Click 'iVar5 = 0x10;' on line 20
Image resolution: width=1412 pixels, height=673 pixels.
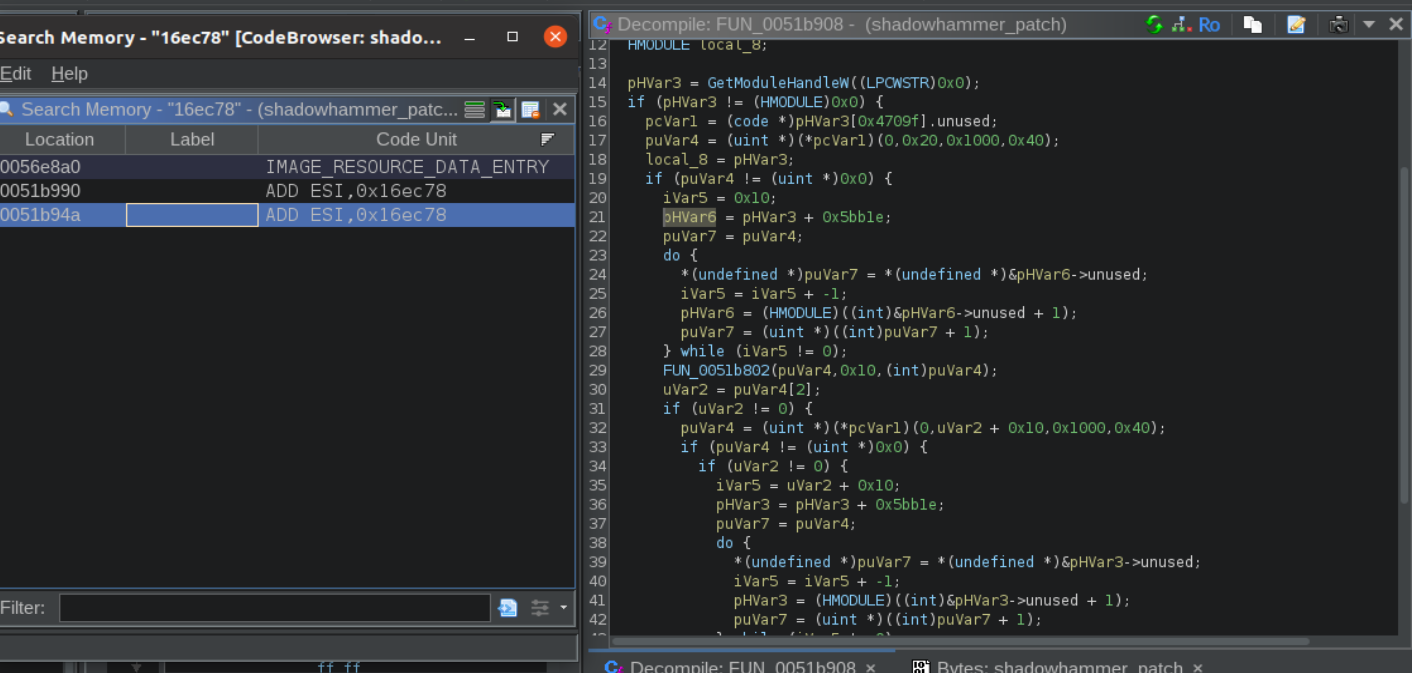pos(720,198)
